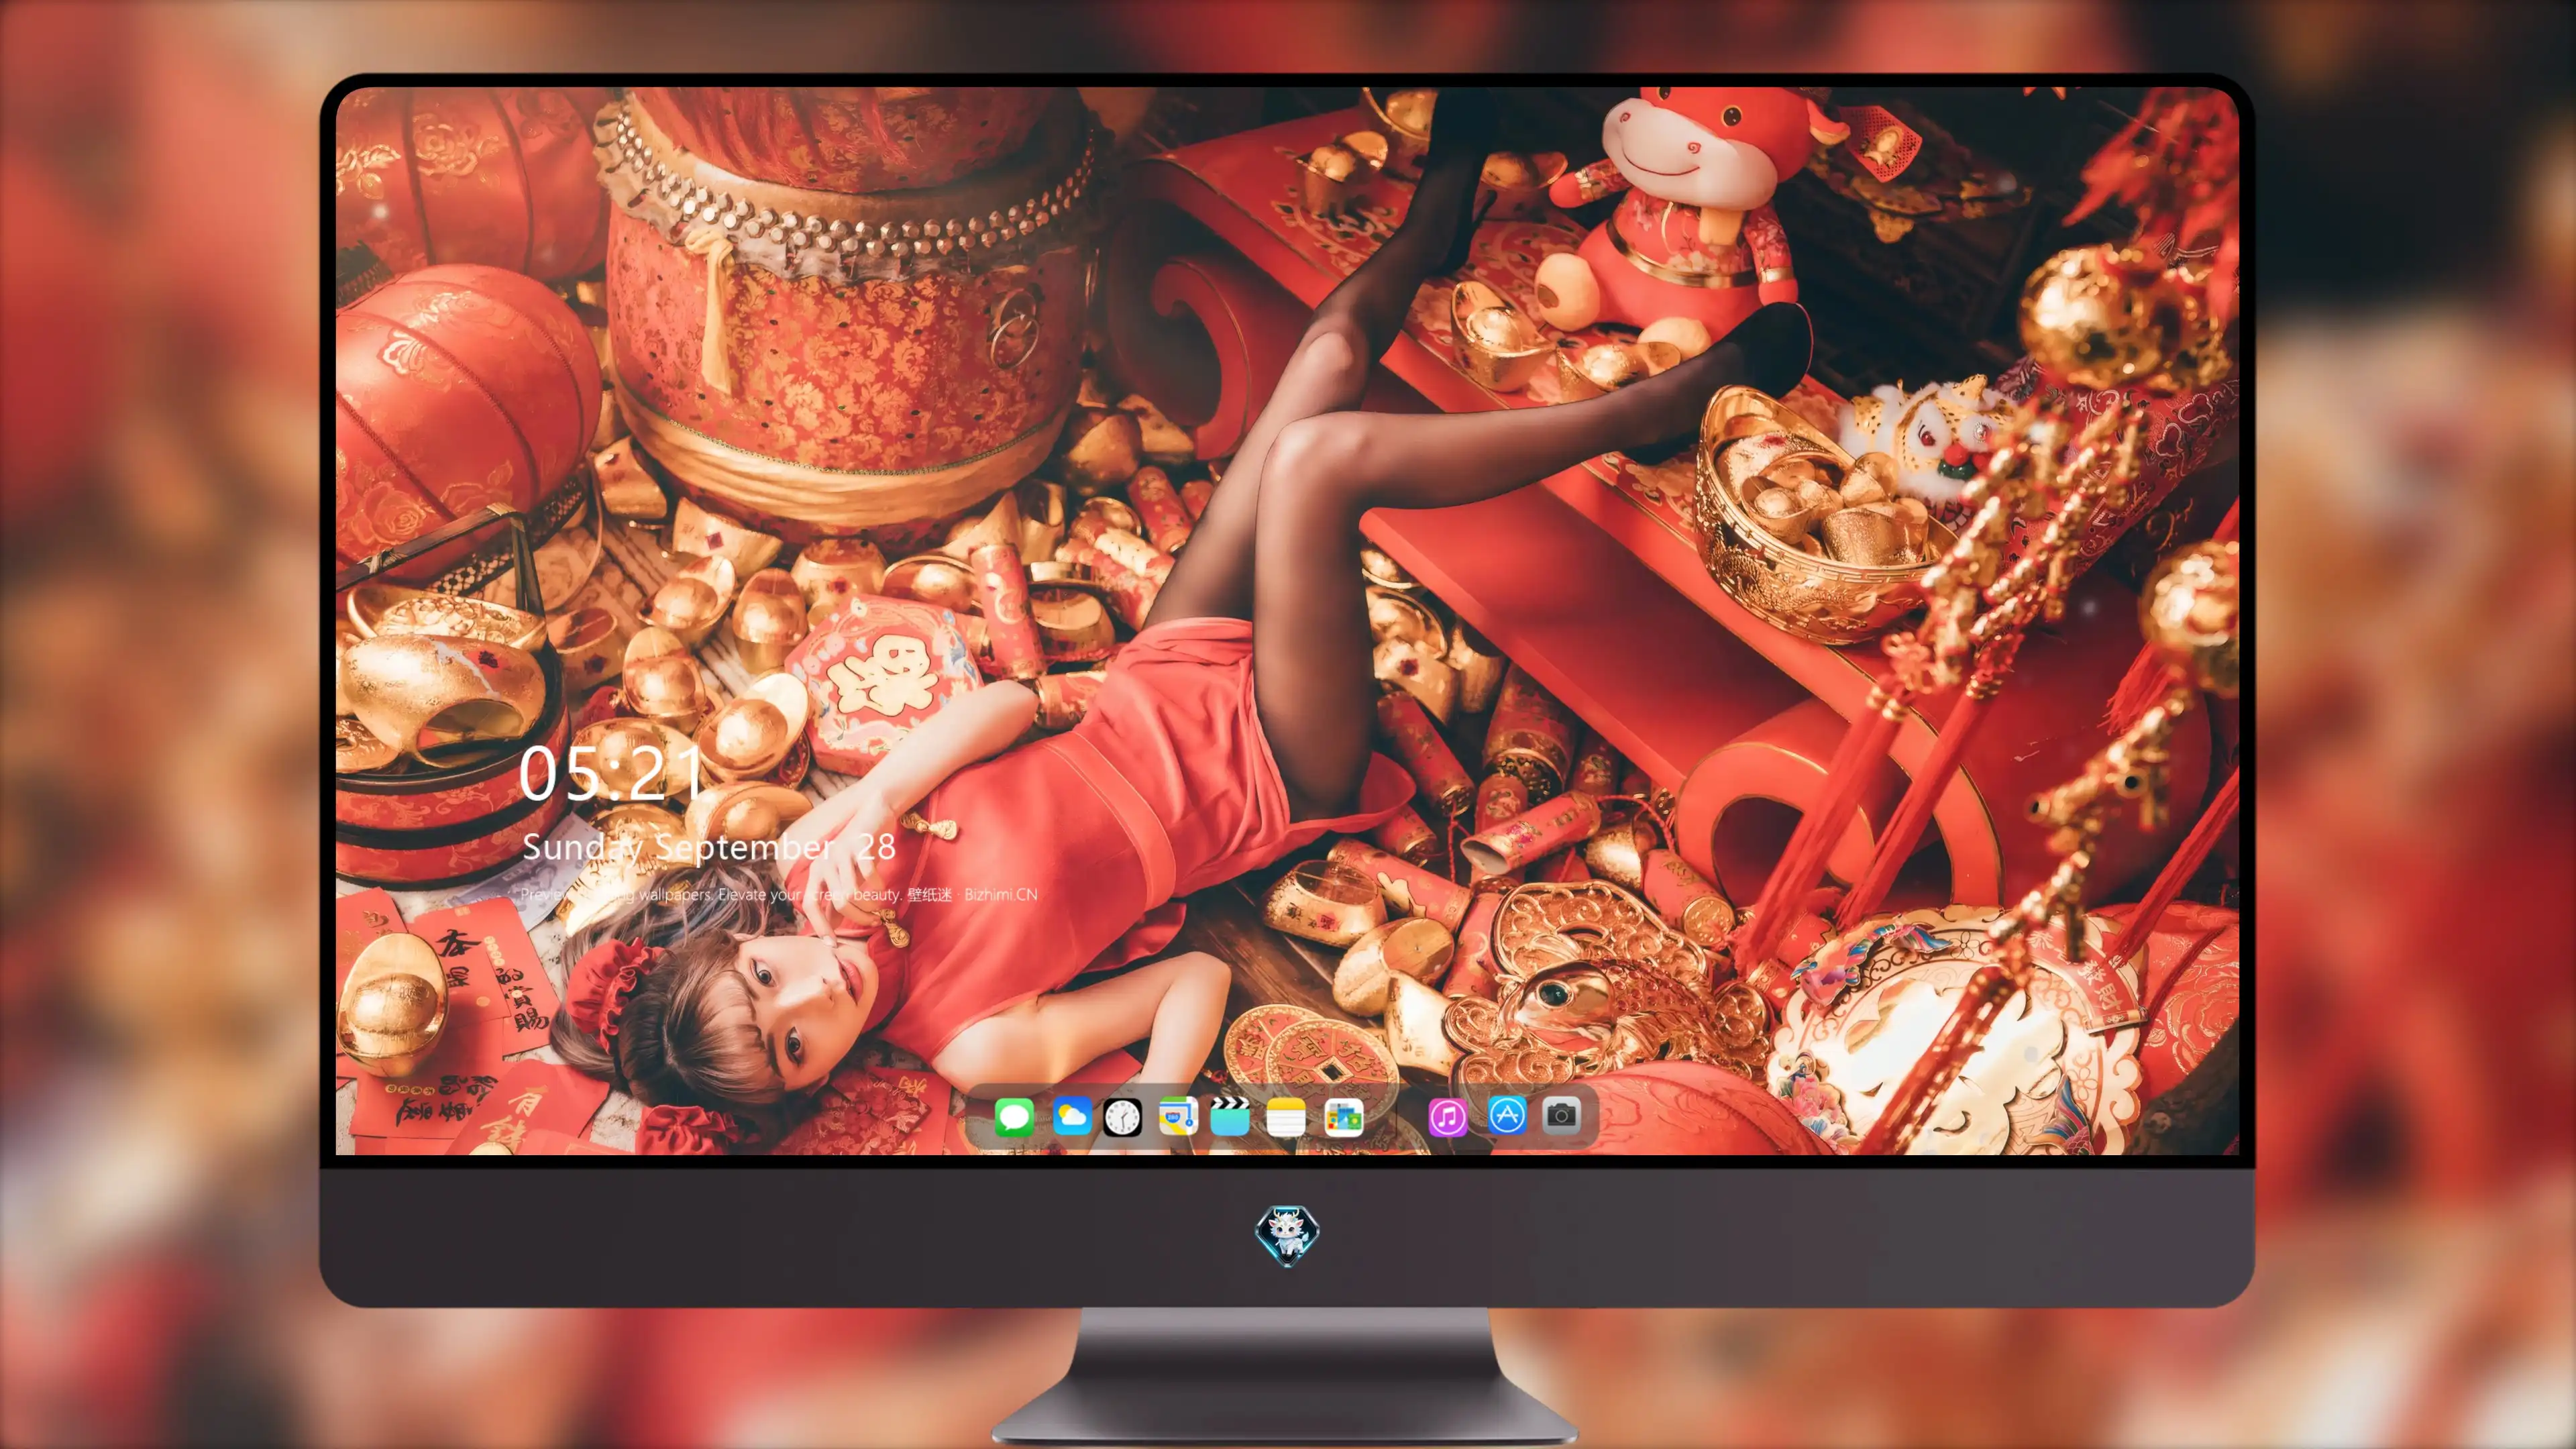2576x1449 pixels.
Task: Open the Videos clapperboard app
Action: [x=1230, y=1116]
